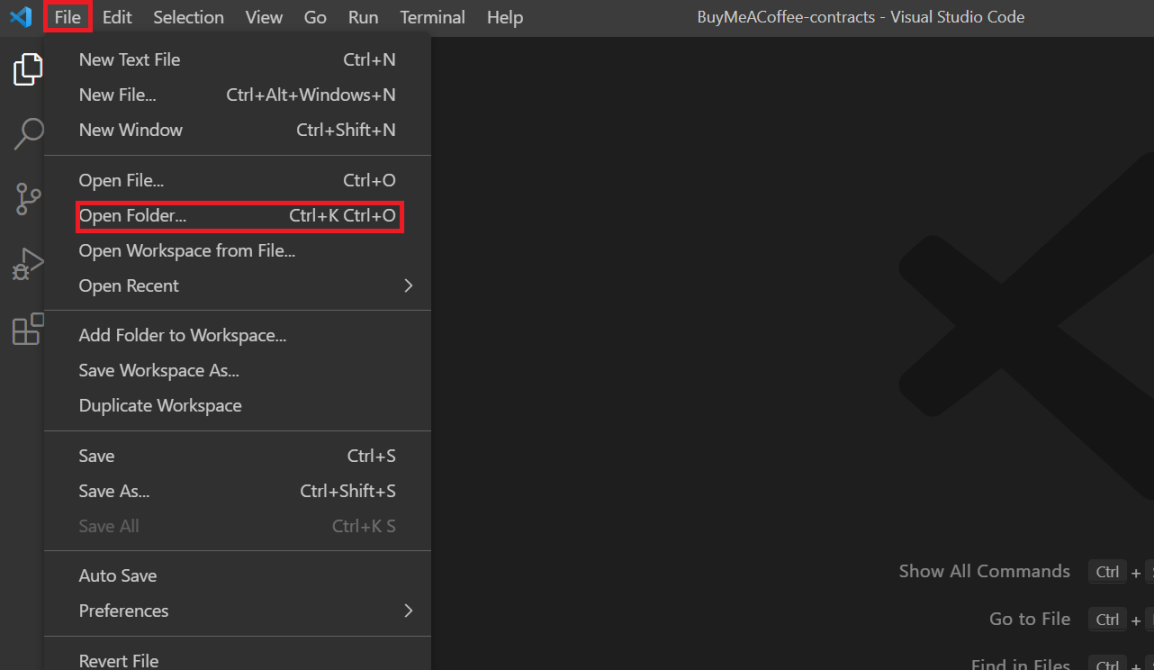
Task: Open the Extensions view icon
Action: point(27,329)
